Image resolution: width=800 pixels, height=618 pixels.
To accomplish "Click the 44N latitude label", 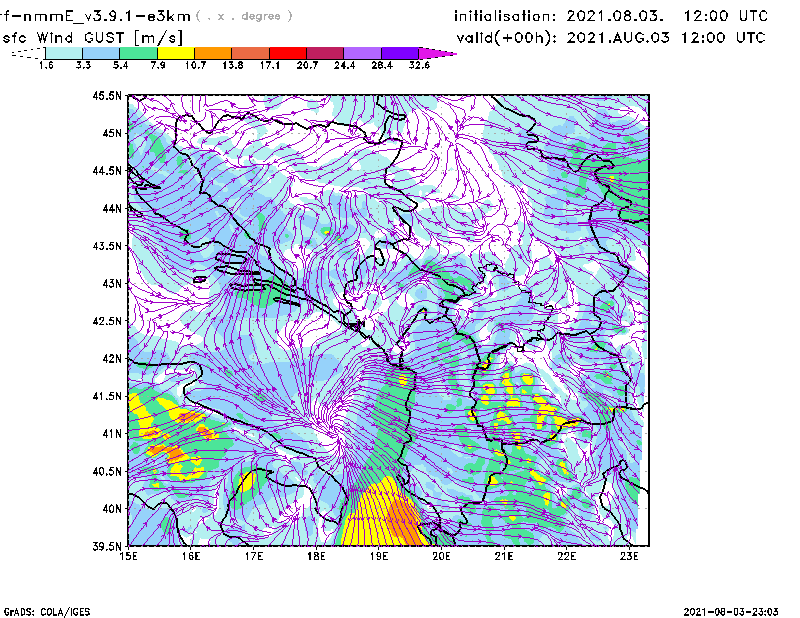I will coord(112,208).
